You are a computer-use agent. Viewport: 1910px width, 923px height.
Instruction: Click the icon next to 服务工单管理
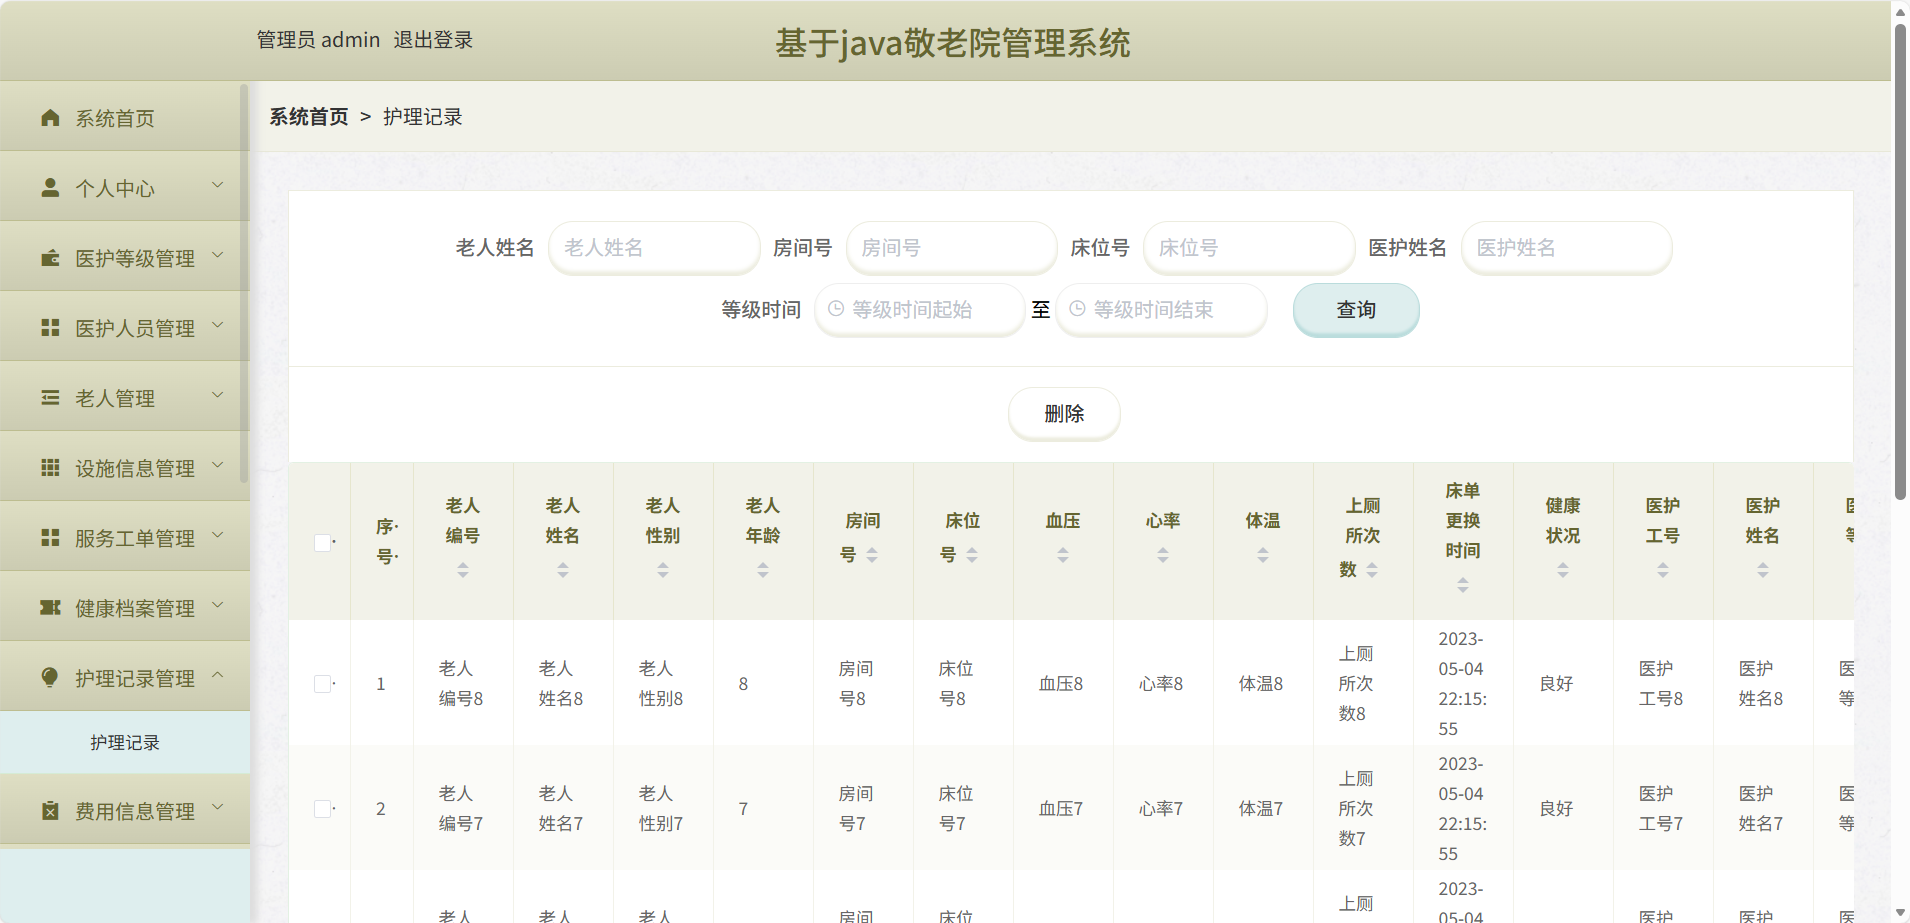pyautogui.click(x=50, y=538)
